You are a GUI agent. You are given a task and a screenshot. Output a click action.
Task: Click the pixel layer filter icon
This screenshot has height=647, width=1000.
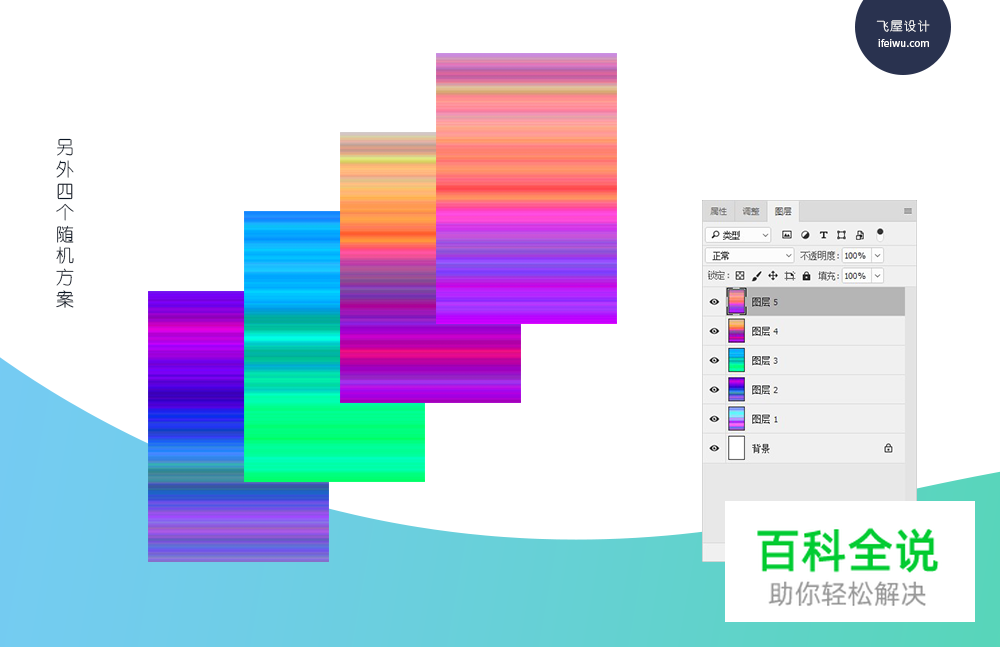click(787, 235)
